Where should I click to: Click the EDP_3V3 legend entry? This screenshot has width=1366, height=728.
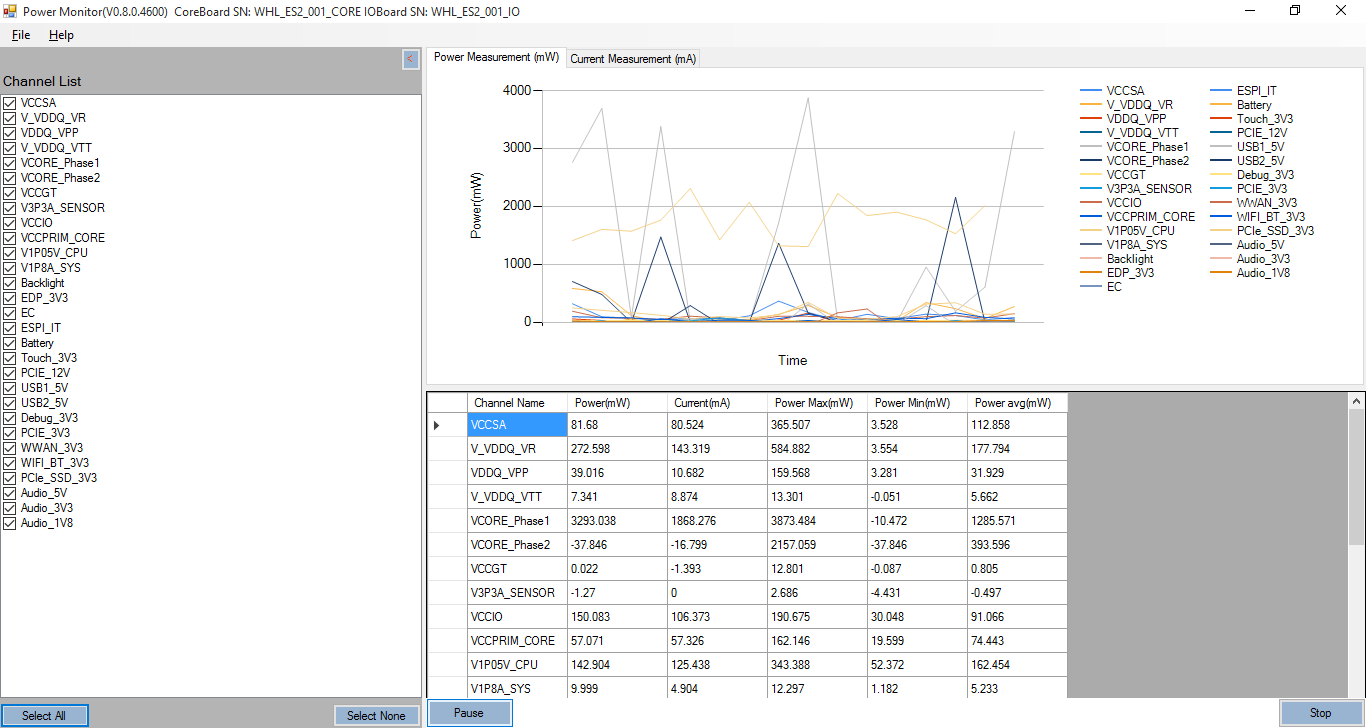pyautogui.click(x=1130, y=273)
